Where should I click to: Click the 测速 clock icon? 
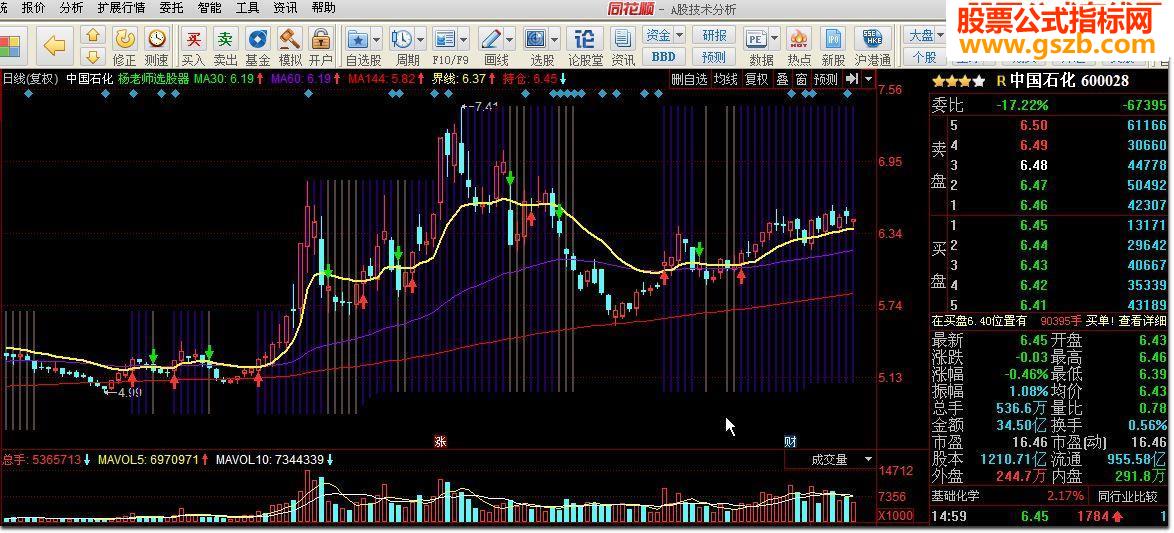pos(156,38)
